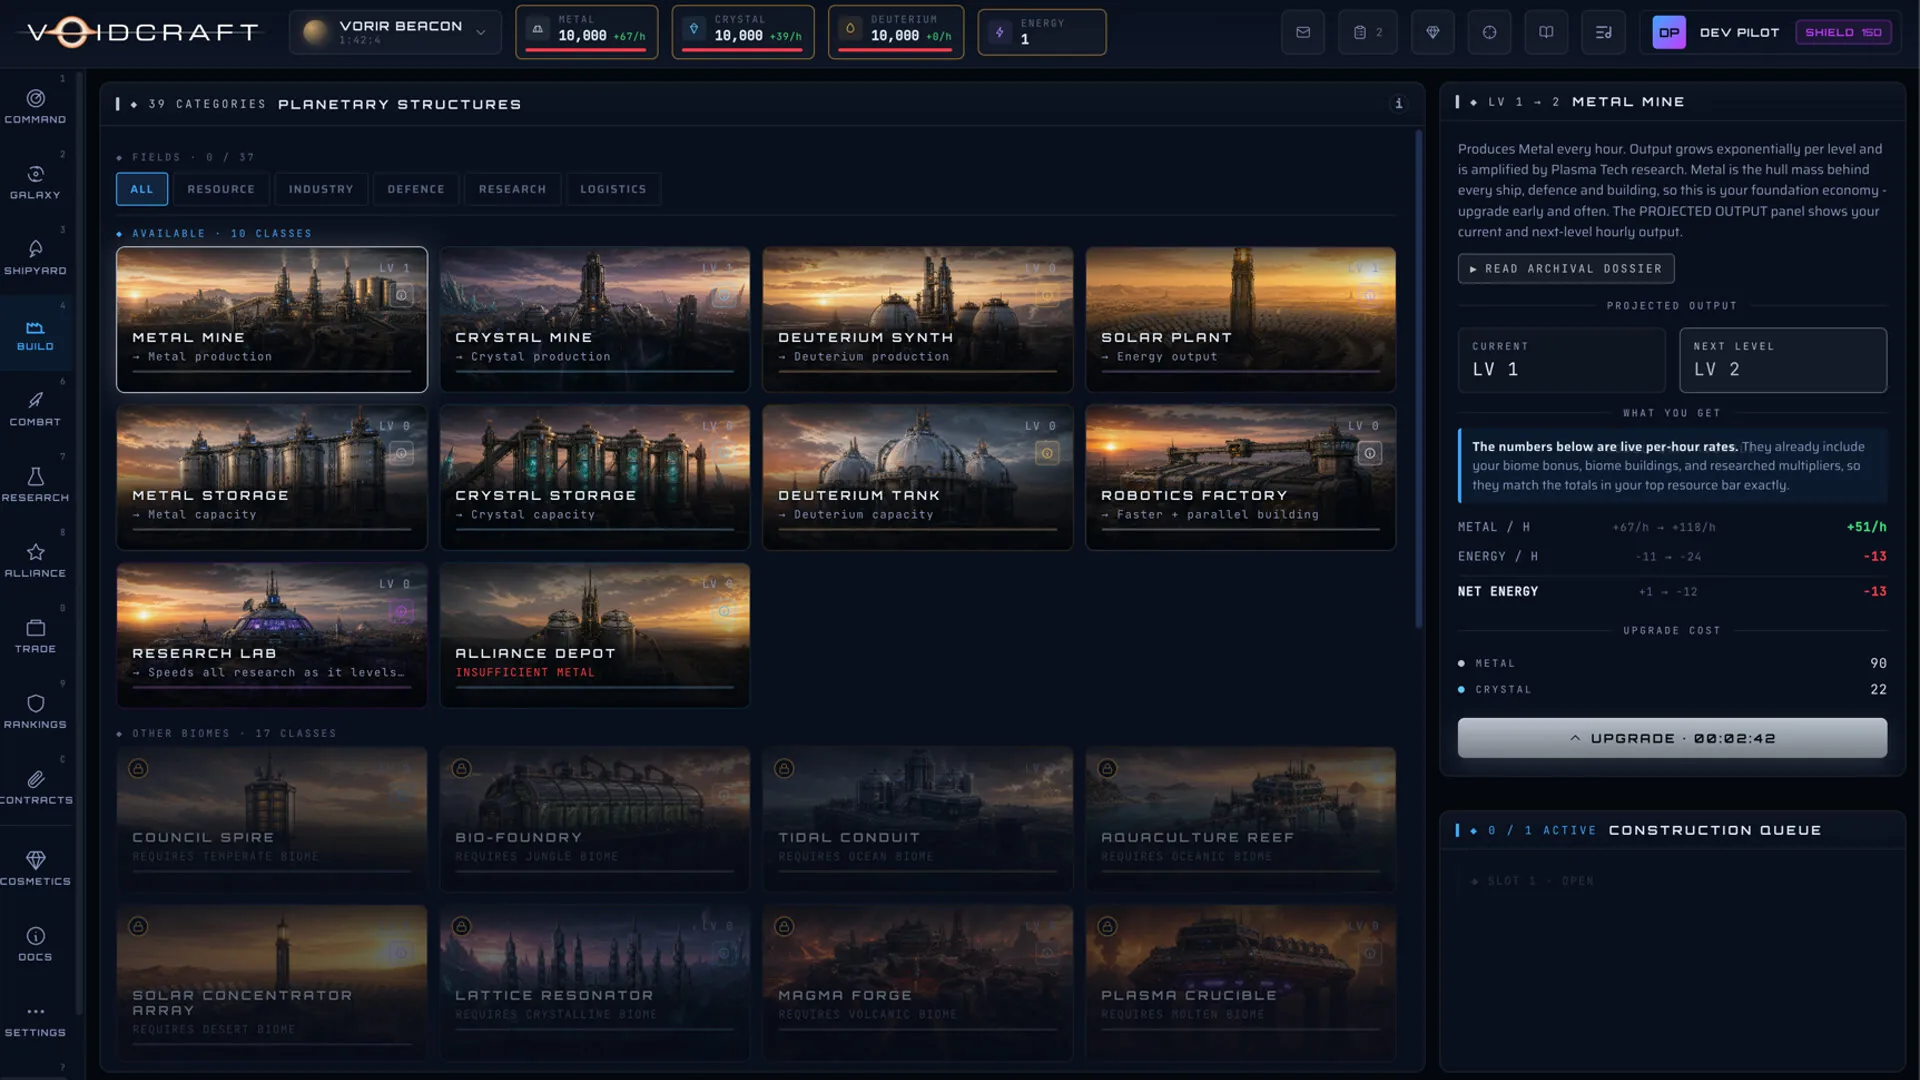Open Cosmetics in the sidebar
Viewport: 1920px width, 1080px height.
coord(36,869)
